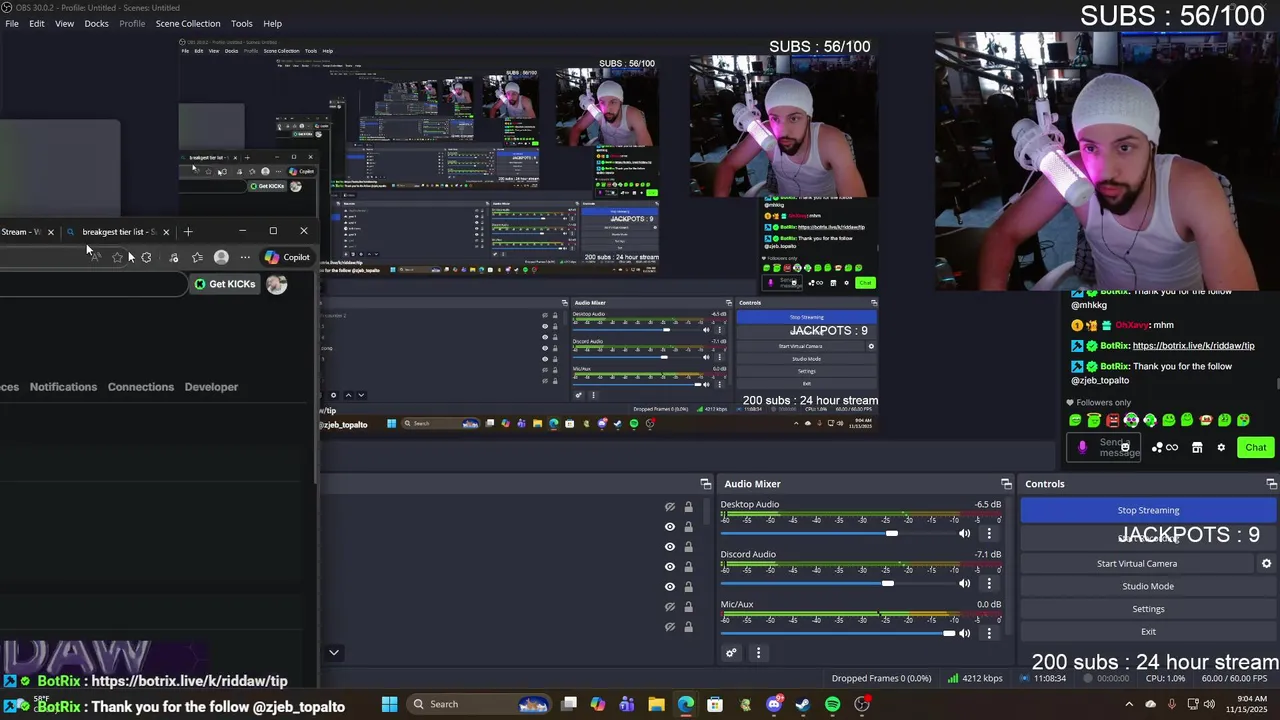Viewport: 1280px width, 720px height.
Task: Open Edge profile avatar icon
Action: tap(221, 257)
